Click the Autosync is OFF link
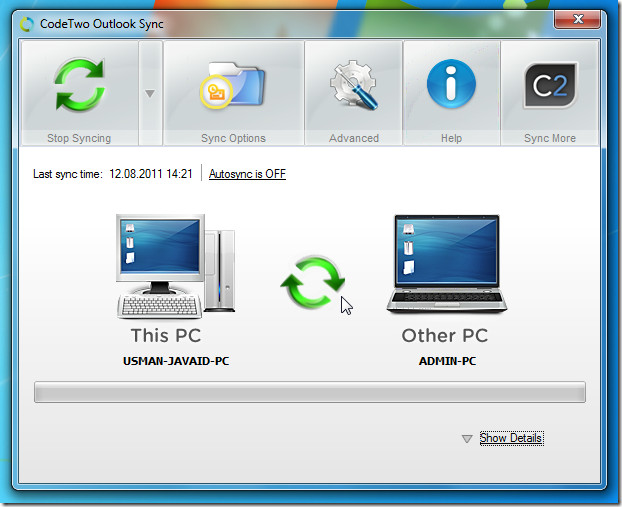Viewport: 622px width, 507px height. point(247,174)
